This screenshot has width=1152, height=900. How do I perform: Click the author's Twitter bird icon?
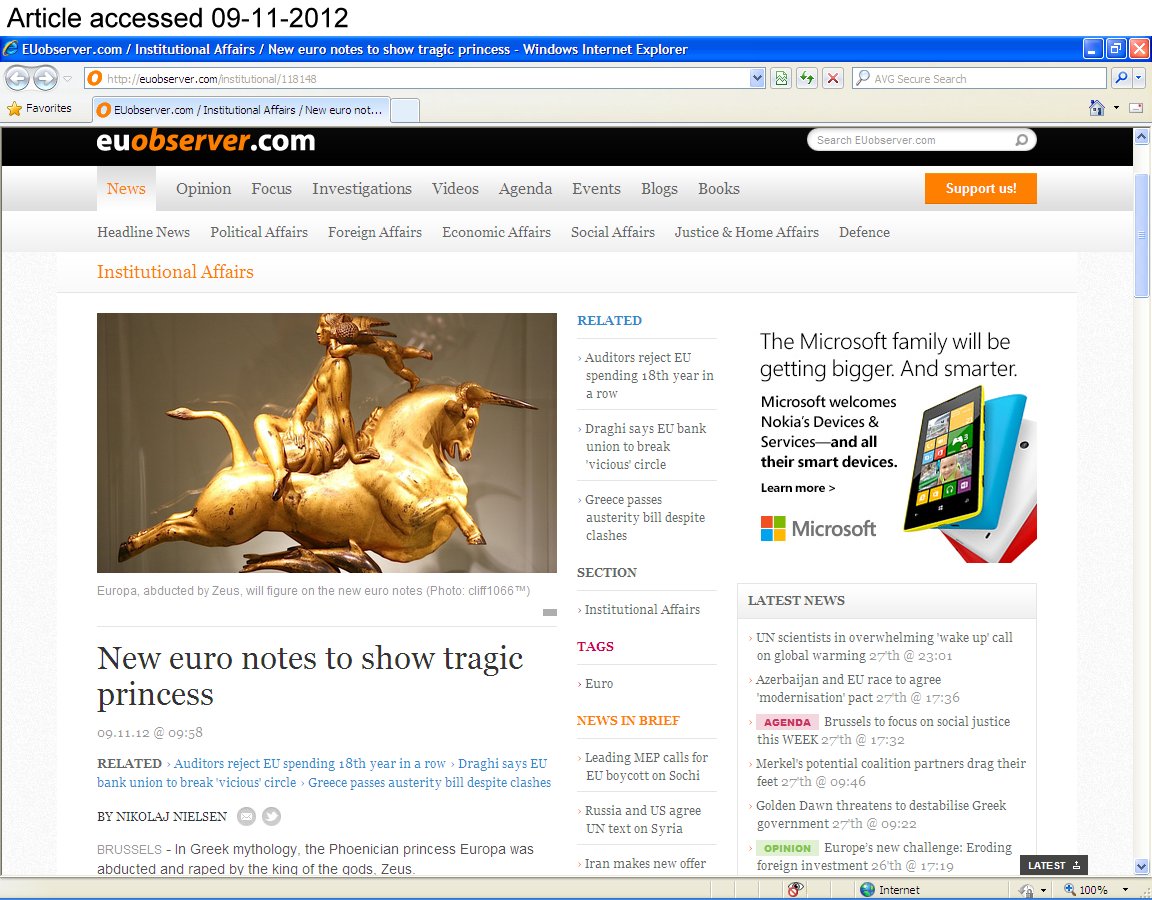(x=272, y=817)
